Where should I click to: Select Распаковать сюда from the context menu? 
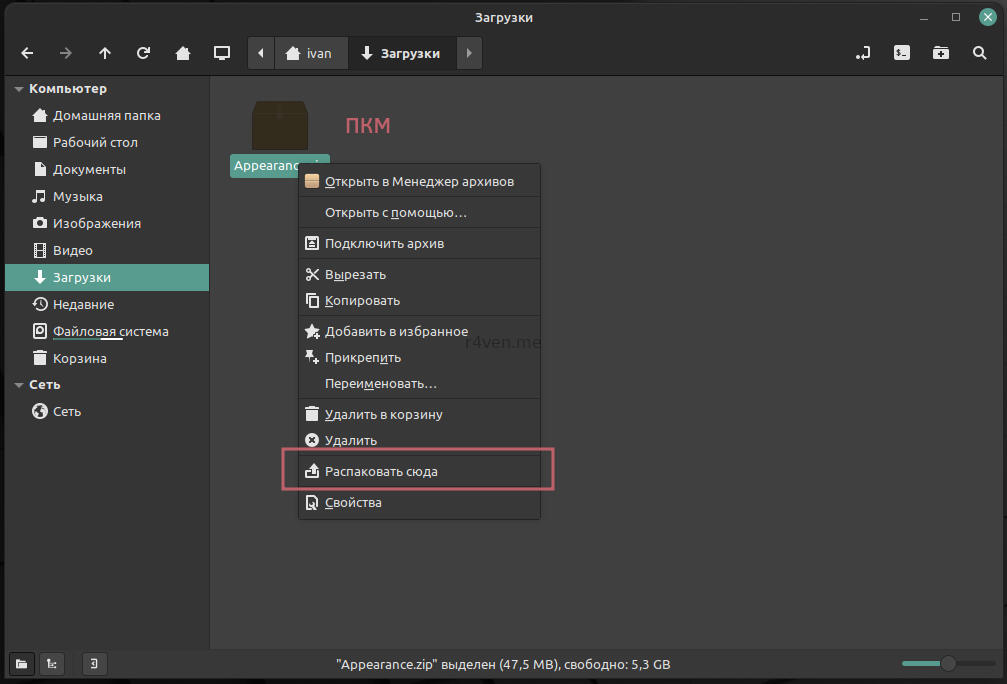381,471
